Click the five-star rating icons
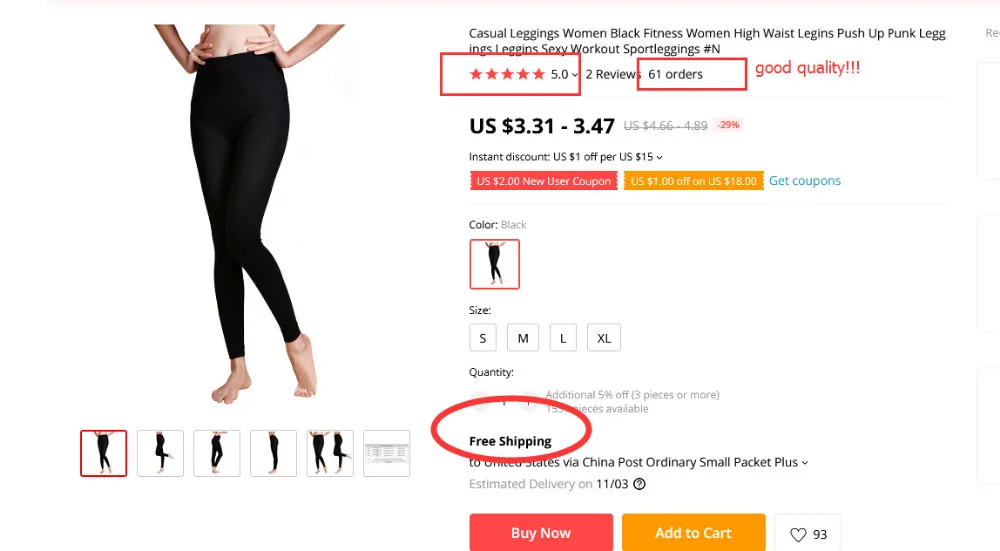Screen dimensions: 1000x551 507,74
